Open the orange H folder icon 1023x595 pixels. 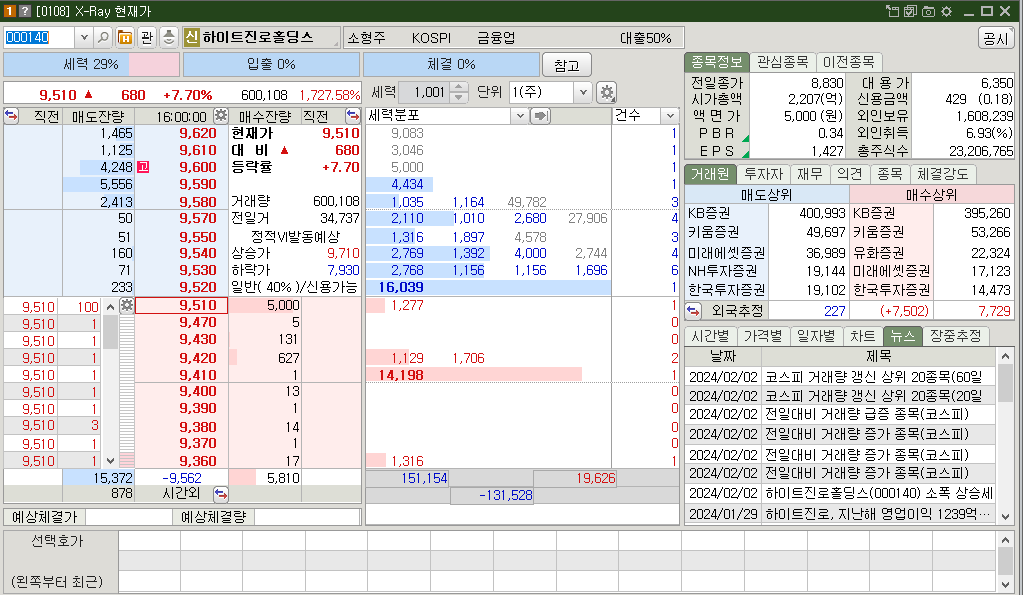click(x=125, y=37)
